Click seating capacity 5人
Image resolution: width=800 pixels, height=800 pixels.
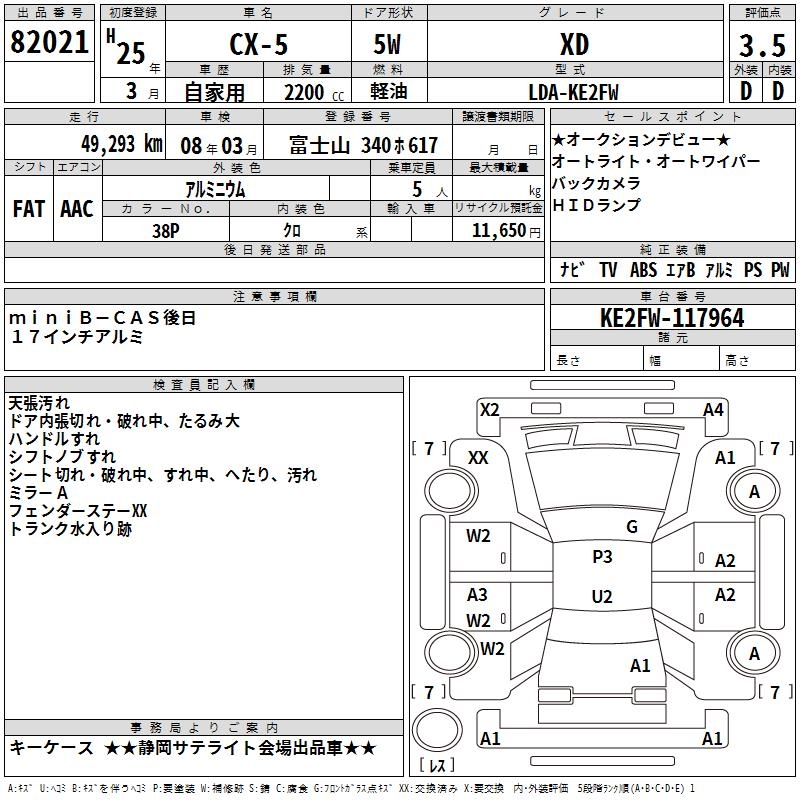429,190
